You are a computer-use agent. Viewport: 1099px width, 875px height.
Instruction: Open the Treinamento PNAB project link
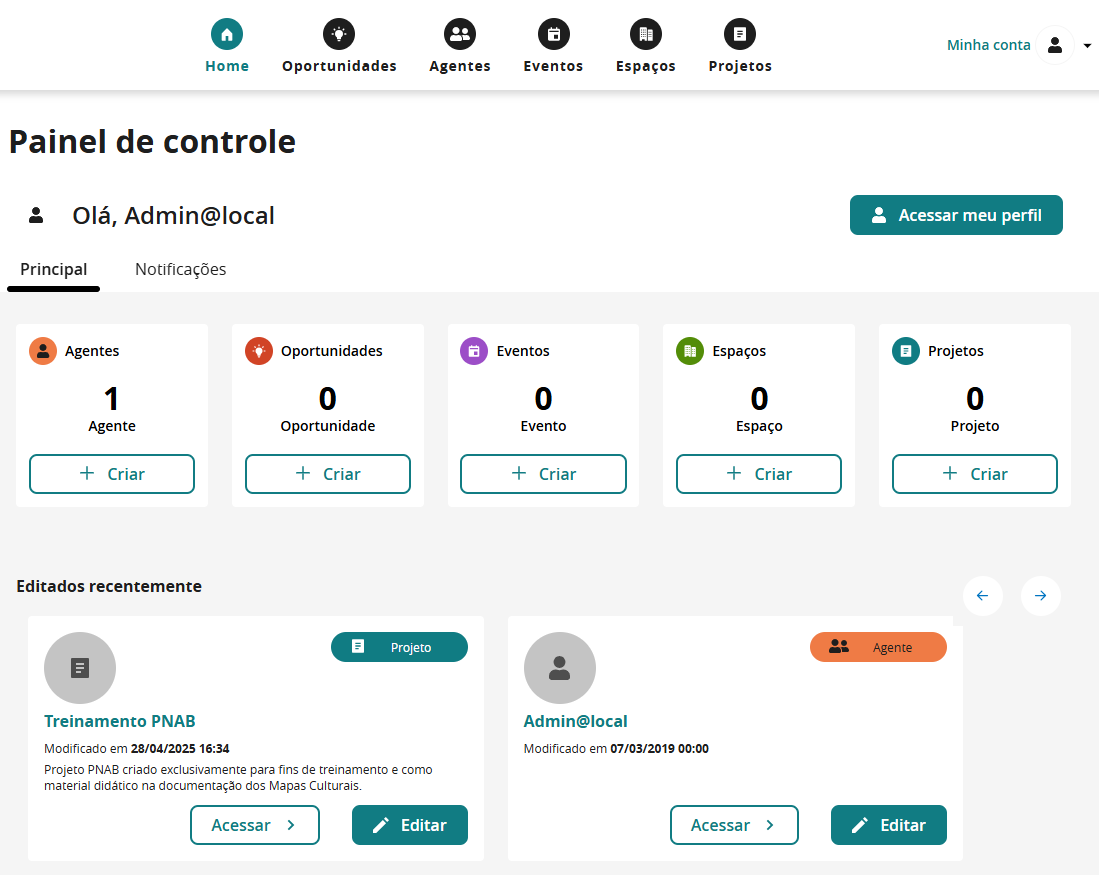pos(119,720)
